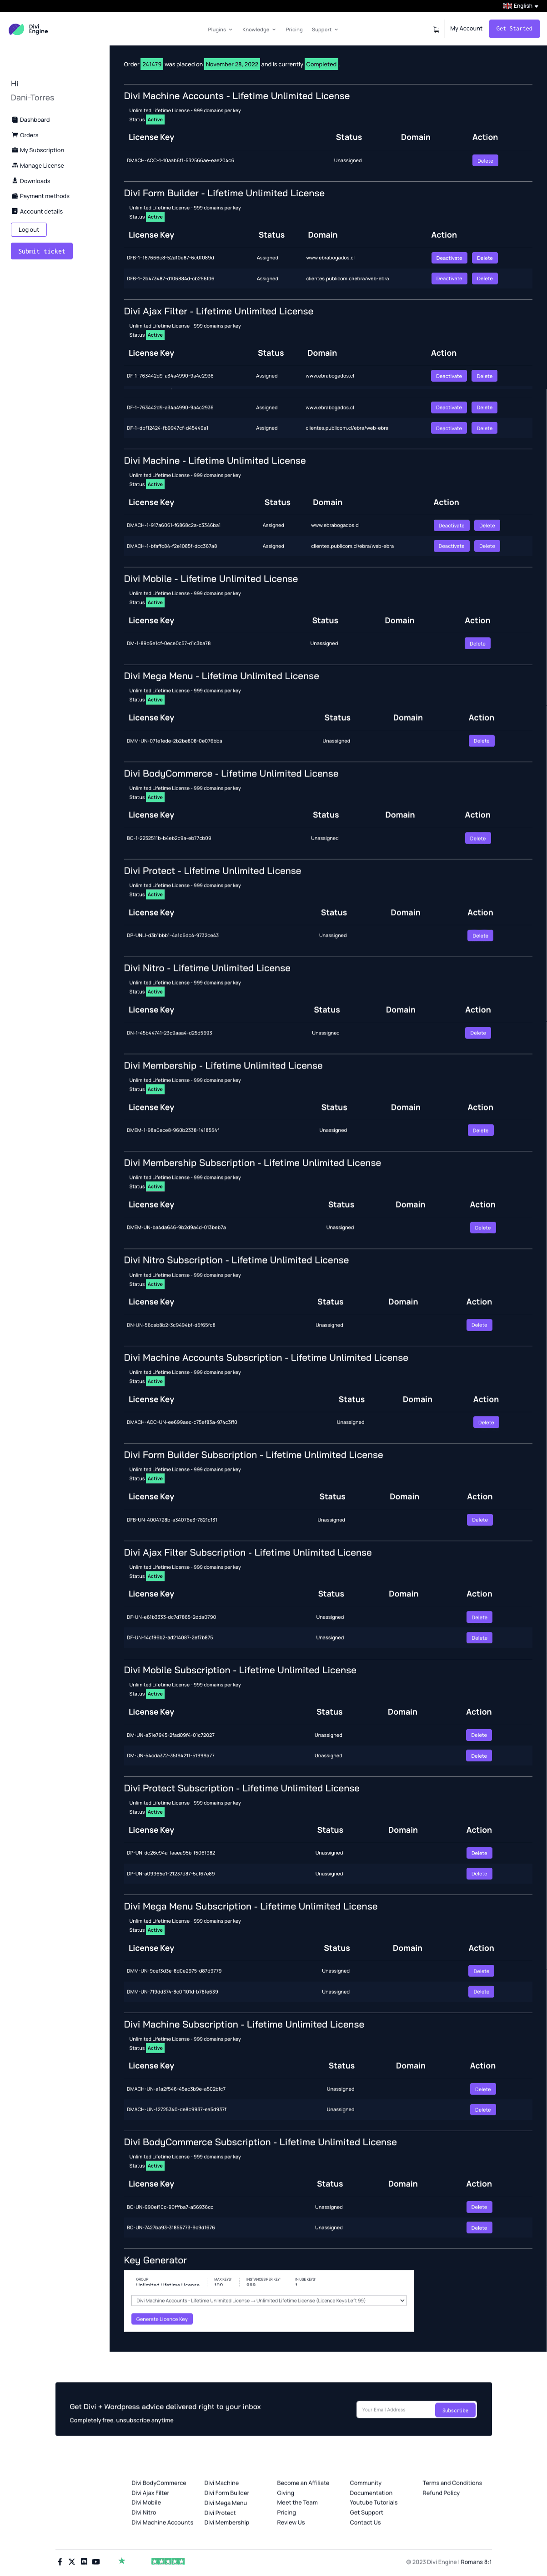Expand the Plugins menu
The width and height of the screenshot is (547, 2576).
click(x=219, y=30)
